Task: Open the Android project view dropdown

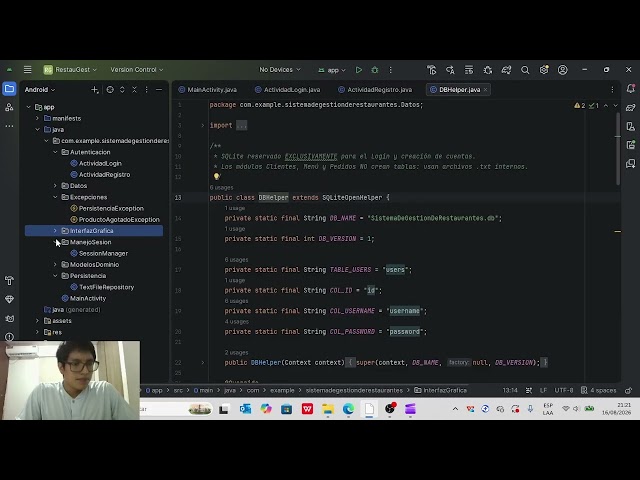Action: tap(40, 89)
